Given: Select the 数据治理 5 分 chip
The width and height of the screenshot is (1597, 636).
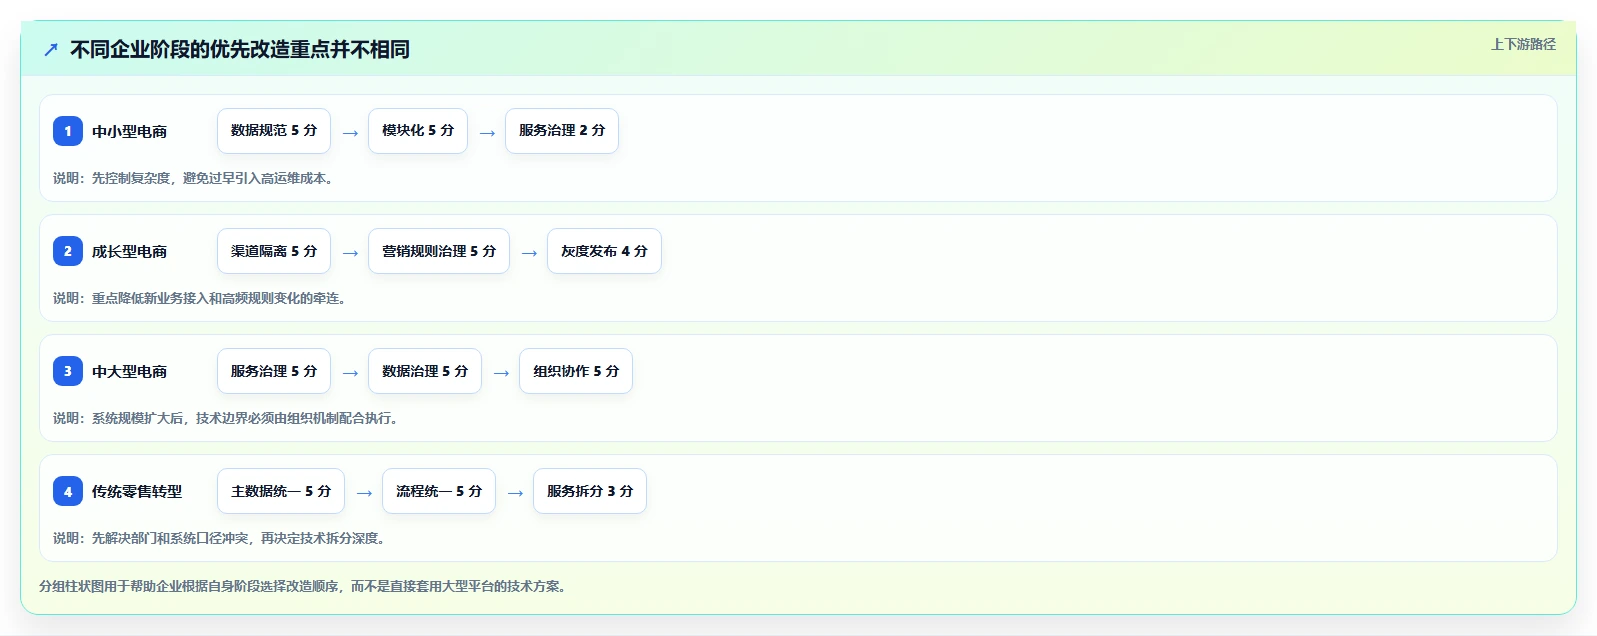Looking at the screenshot, I should [425, 371].
